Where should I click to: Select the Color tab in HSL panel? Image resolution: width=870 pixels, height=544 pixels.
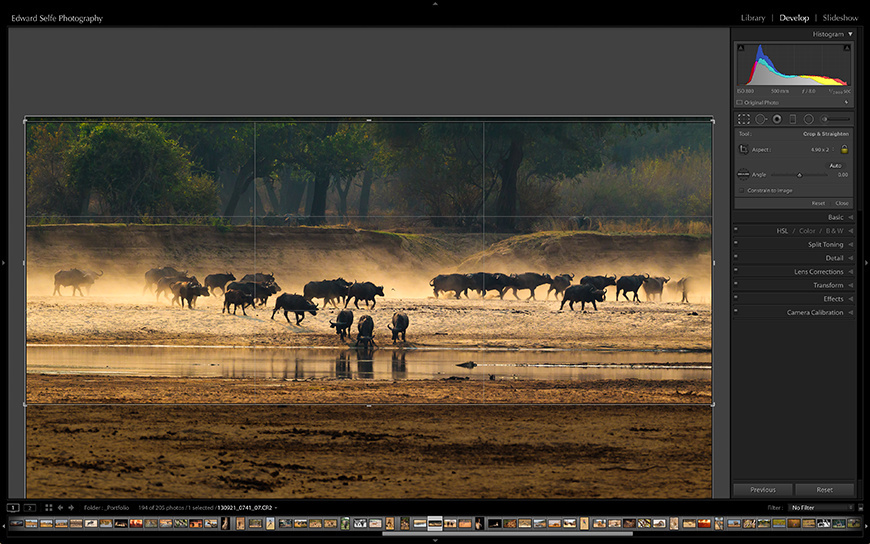pos(807,231)
